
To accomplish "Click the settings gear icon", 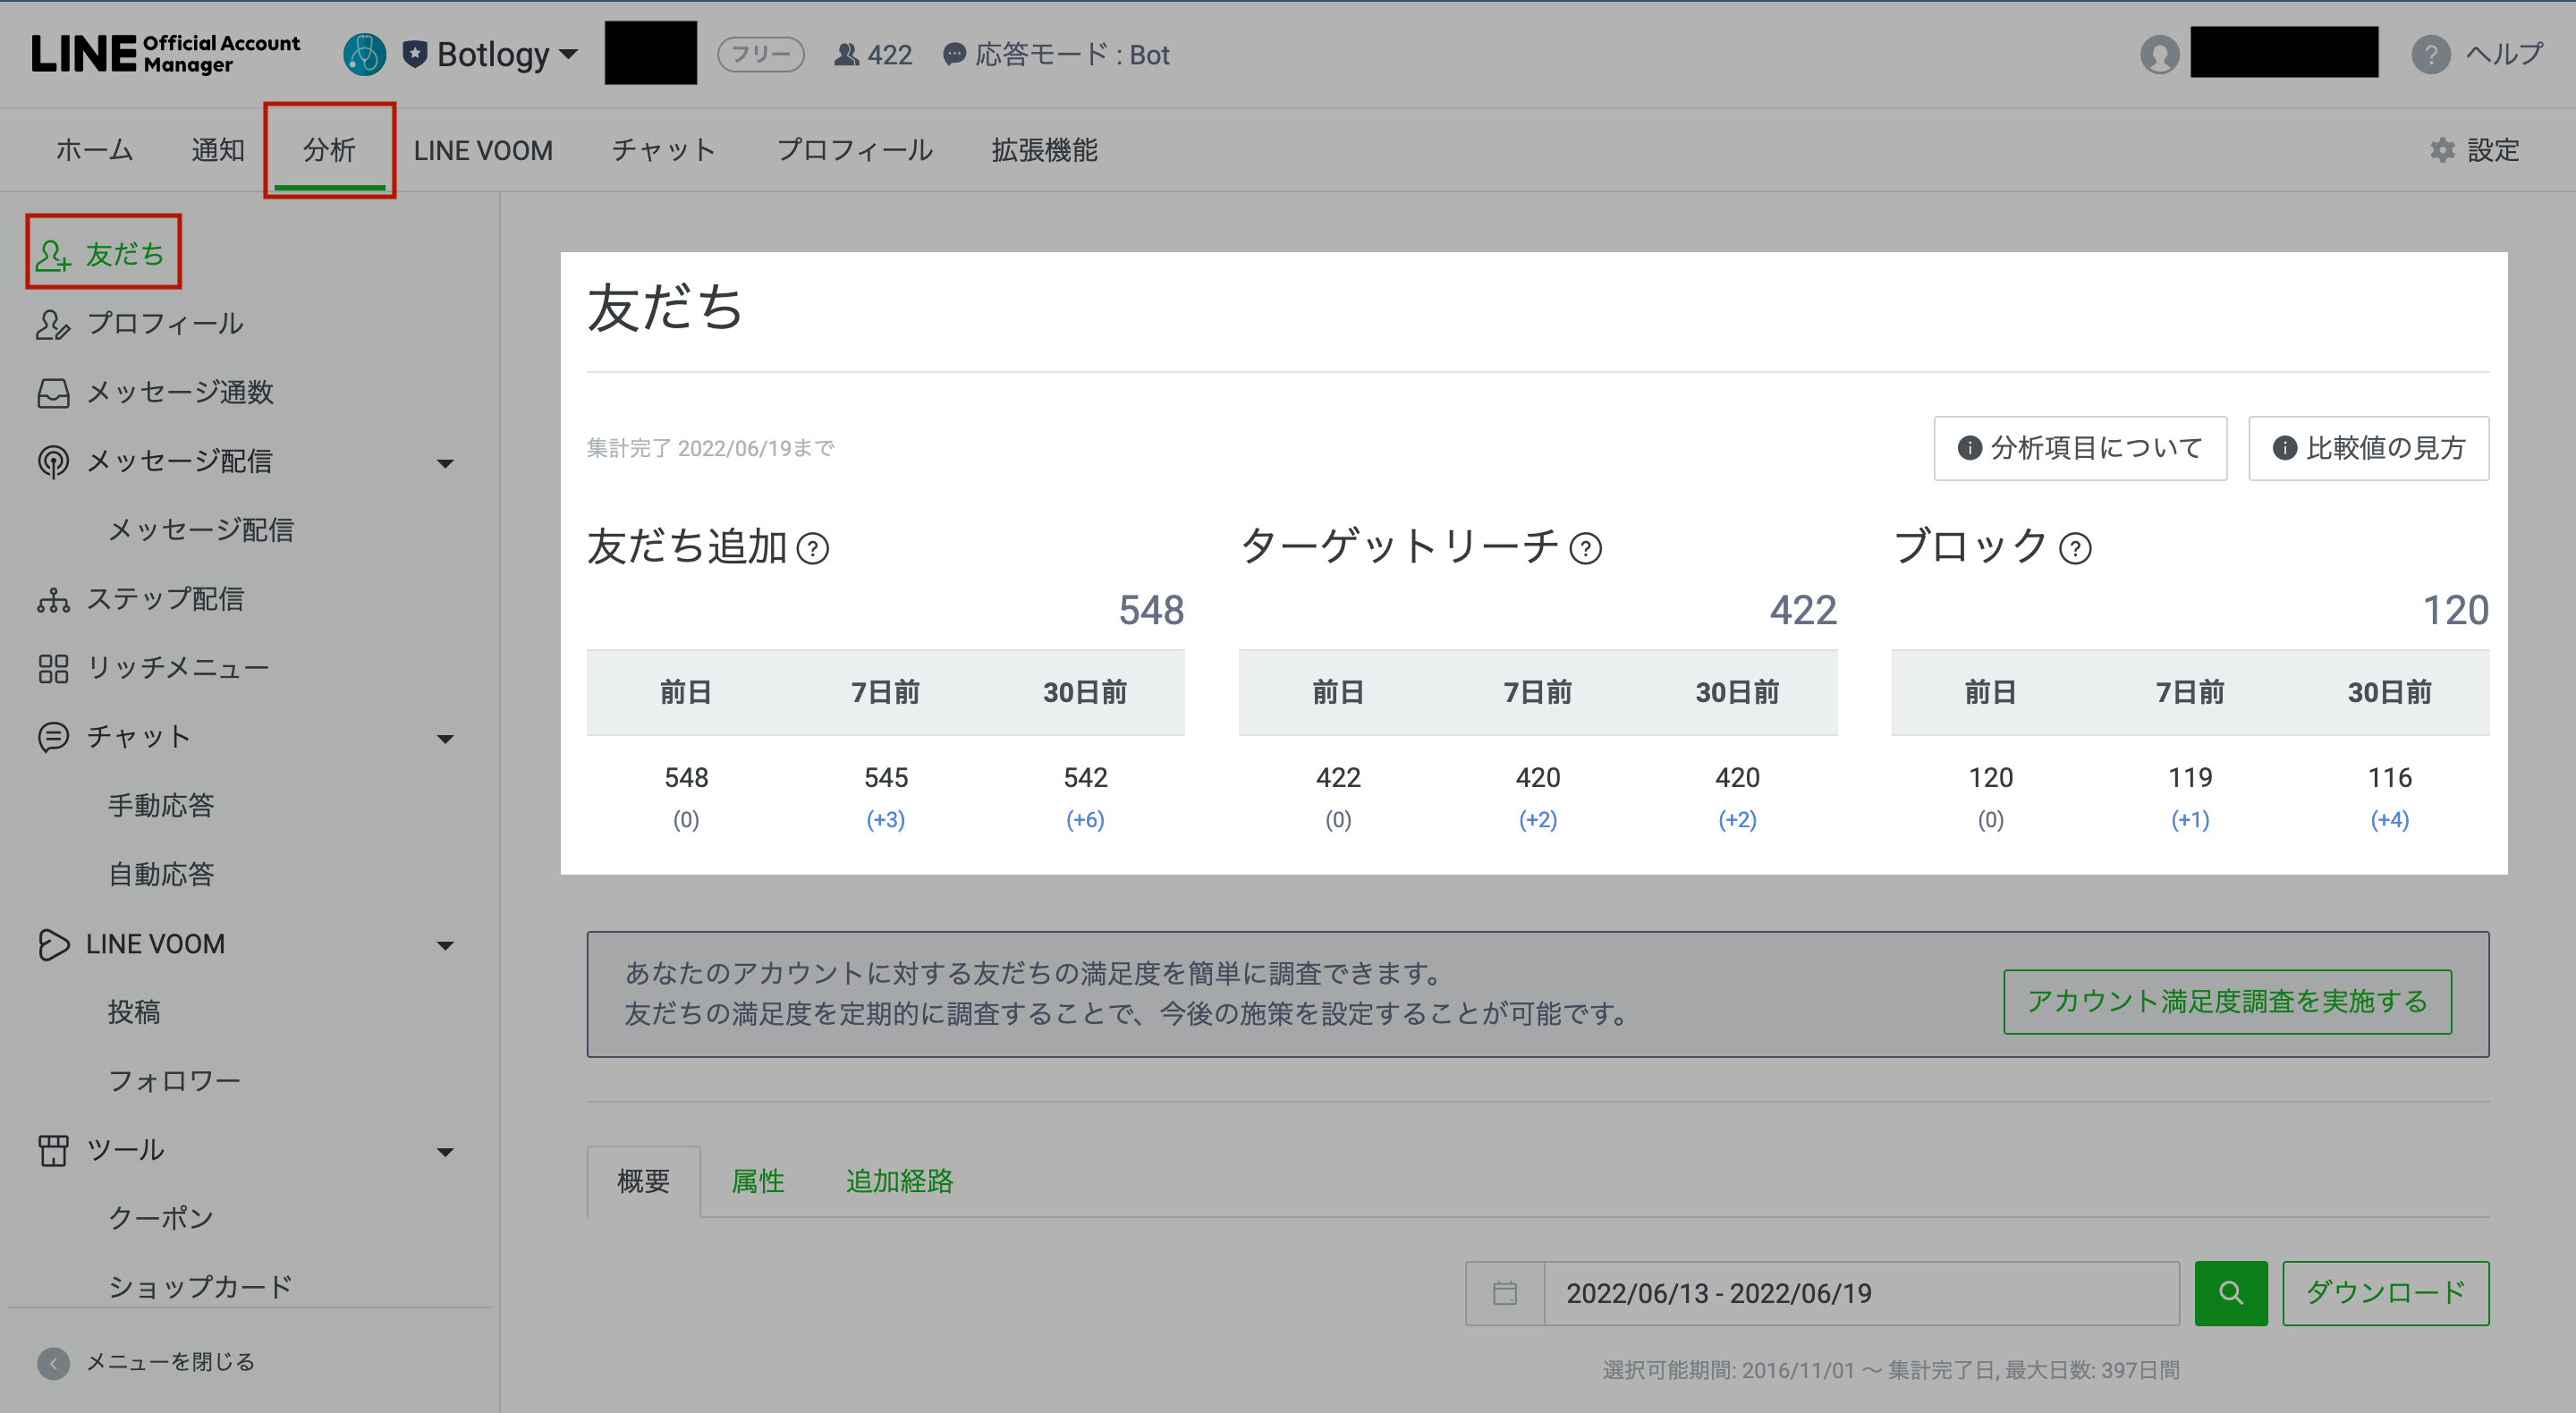I will 2442,150.
